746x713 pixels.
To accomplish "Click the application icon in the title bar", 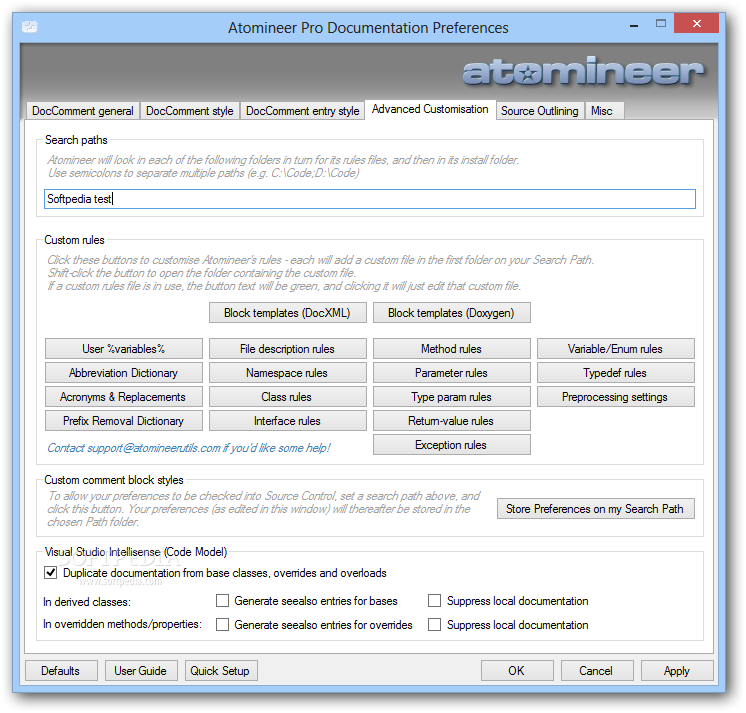I will (x=29, y=27).
